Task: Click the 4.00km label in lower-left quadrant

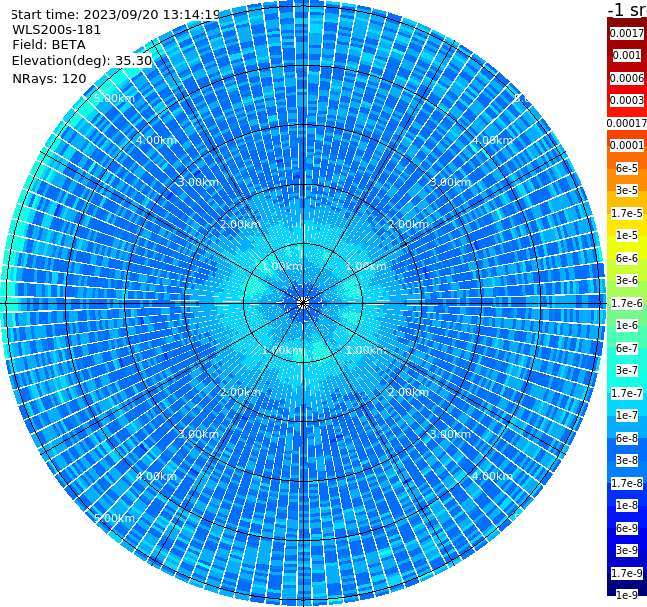Action: point(156,476)
